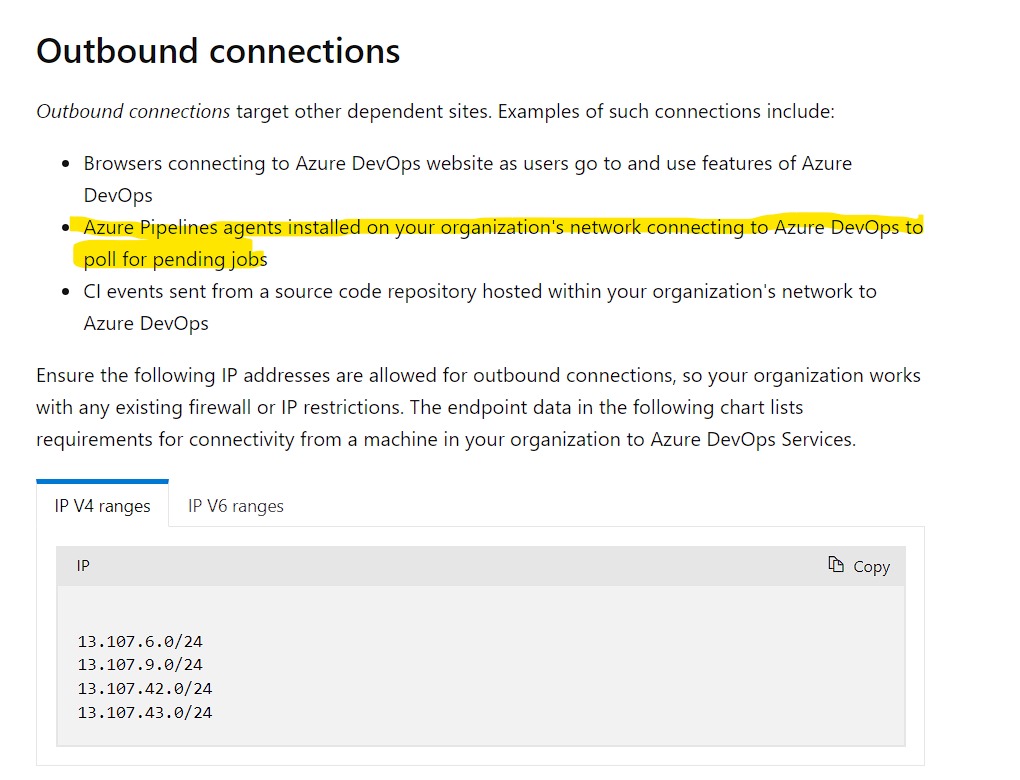Click the italic "Outbound connections" intro sentence
The width and height of the screenshot is (1020, 780).
(x=435, y=111)
